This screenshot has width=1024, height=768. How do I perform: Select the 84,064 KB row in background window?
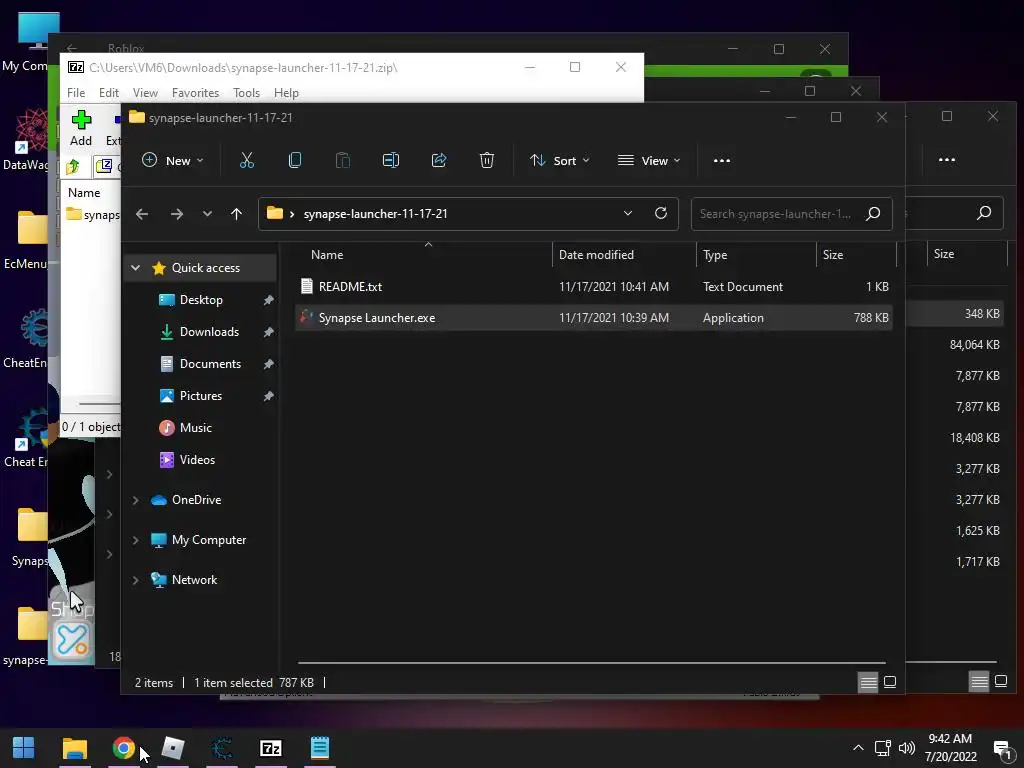pos(957,345)
